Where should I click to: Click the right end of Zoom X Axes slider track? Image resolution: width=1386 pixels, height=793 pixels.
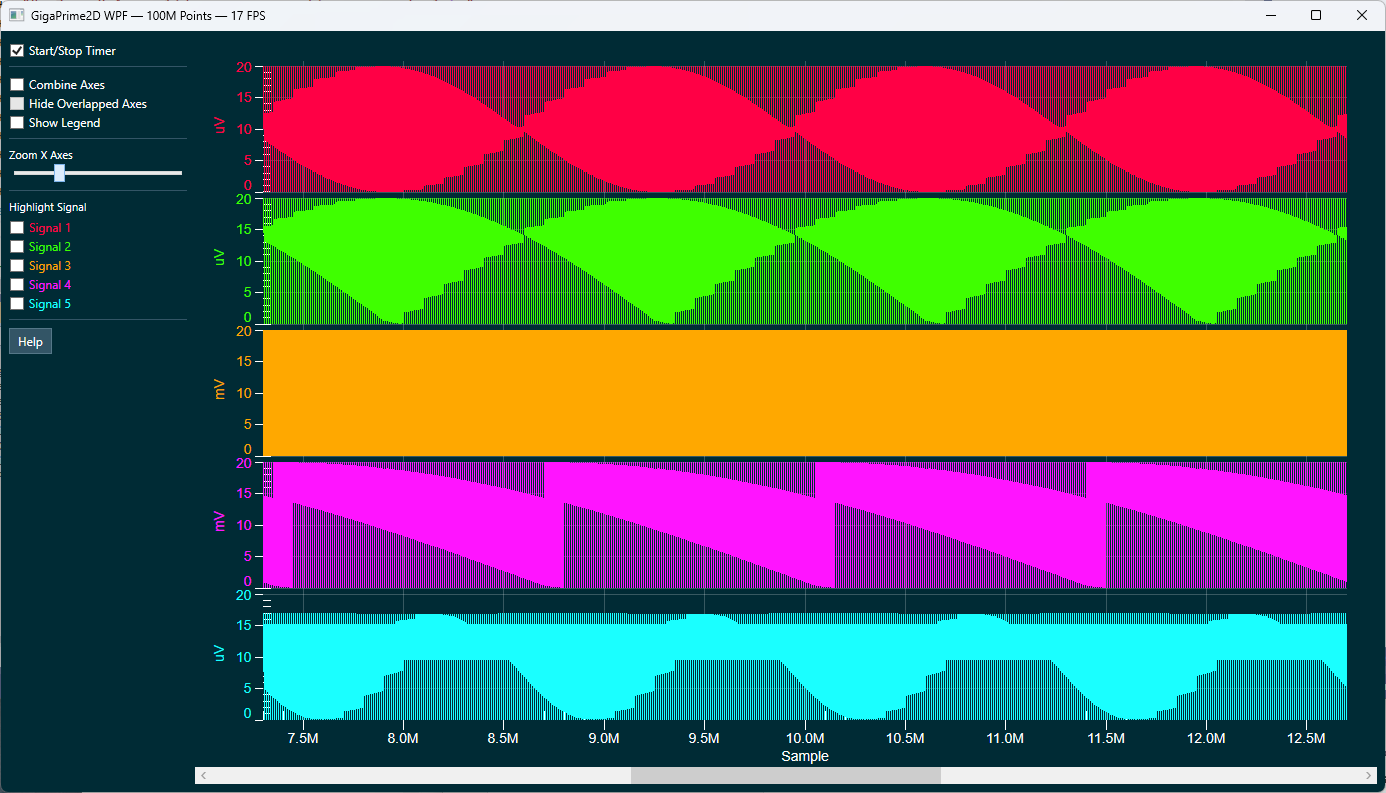click(180, 173)
